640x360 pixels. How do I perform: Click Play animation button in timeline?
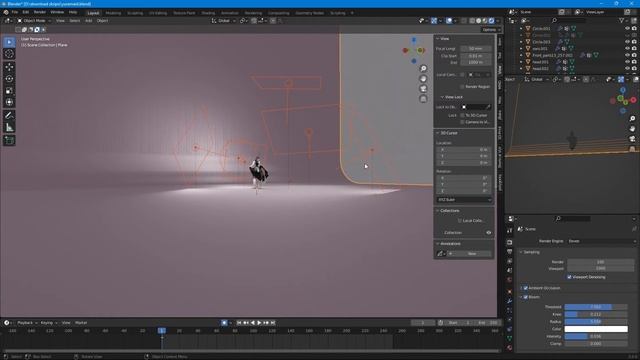point(259,322)
